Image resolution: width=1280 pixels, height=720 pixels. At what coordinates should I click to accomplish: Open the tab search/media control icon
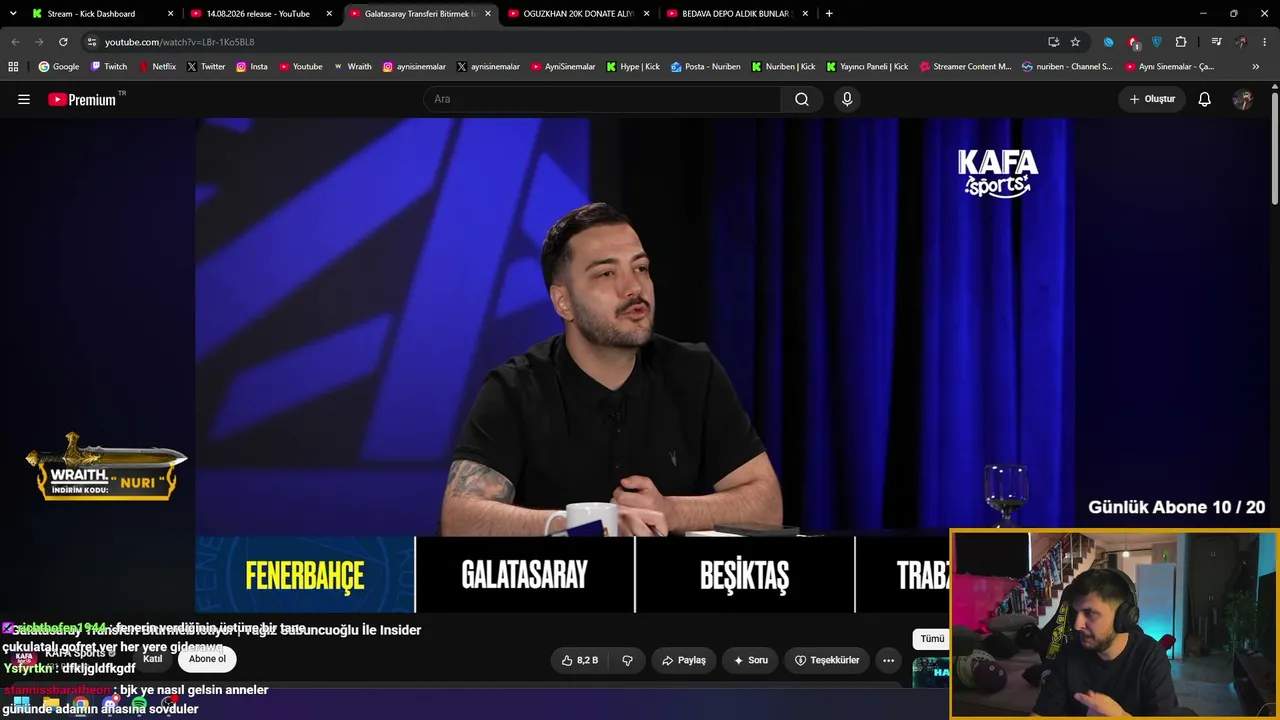1216,42
